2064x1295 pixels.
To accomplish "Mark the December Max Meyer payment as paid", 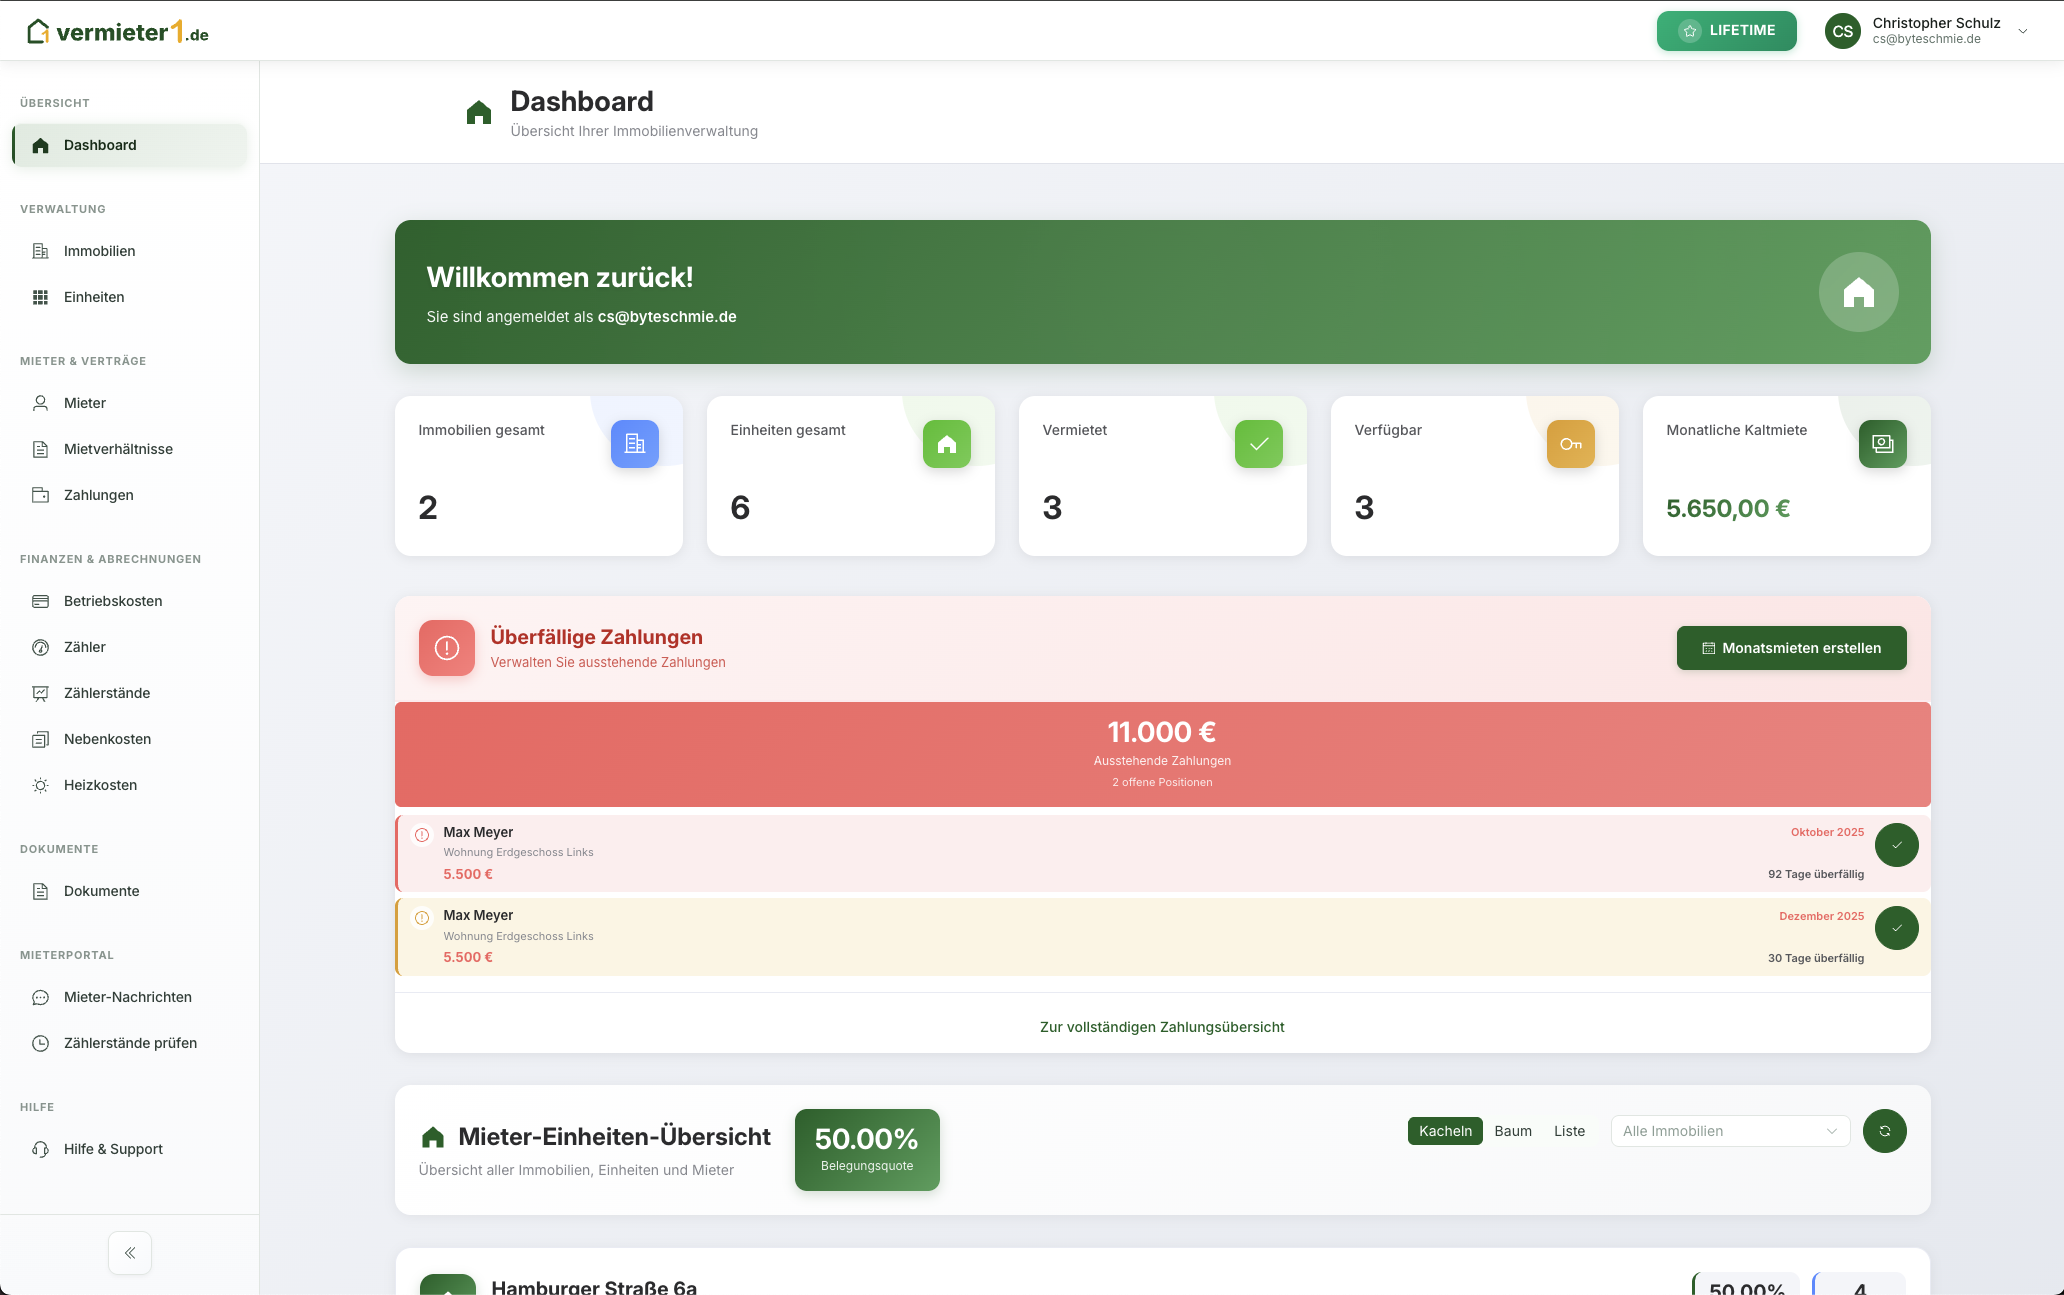I will point(1897,928).
